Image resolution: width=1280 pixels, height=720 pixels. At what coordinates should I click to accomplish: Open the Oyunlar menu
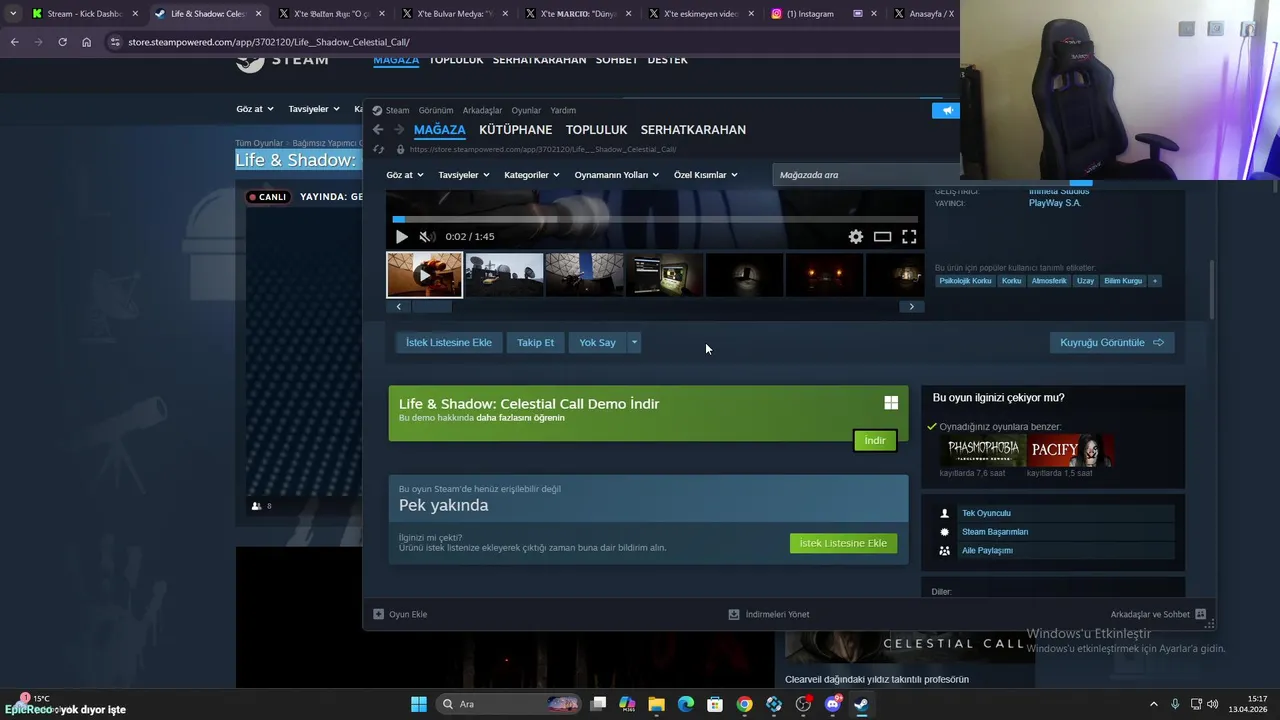click(526, 111)
